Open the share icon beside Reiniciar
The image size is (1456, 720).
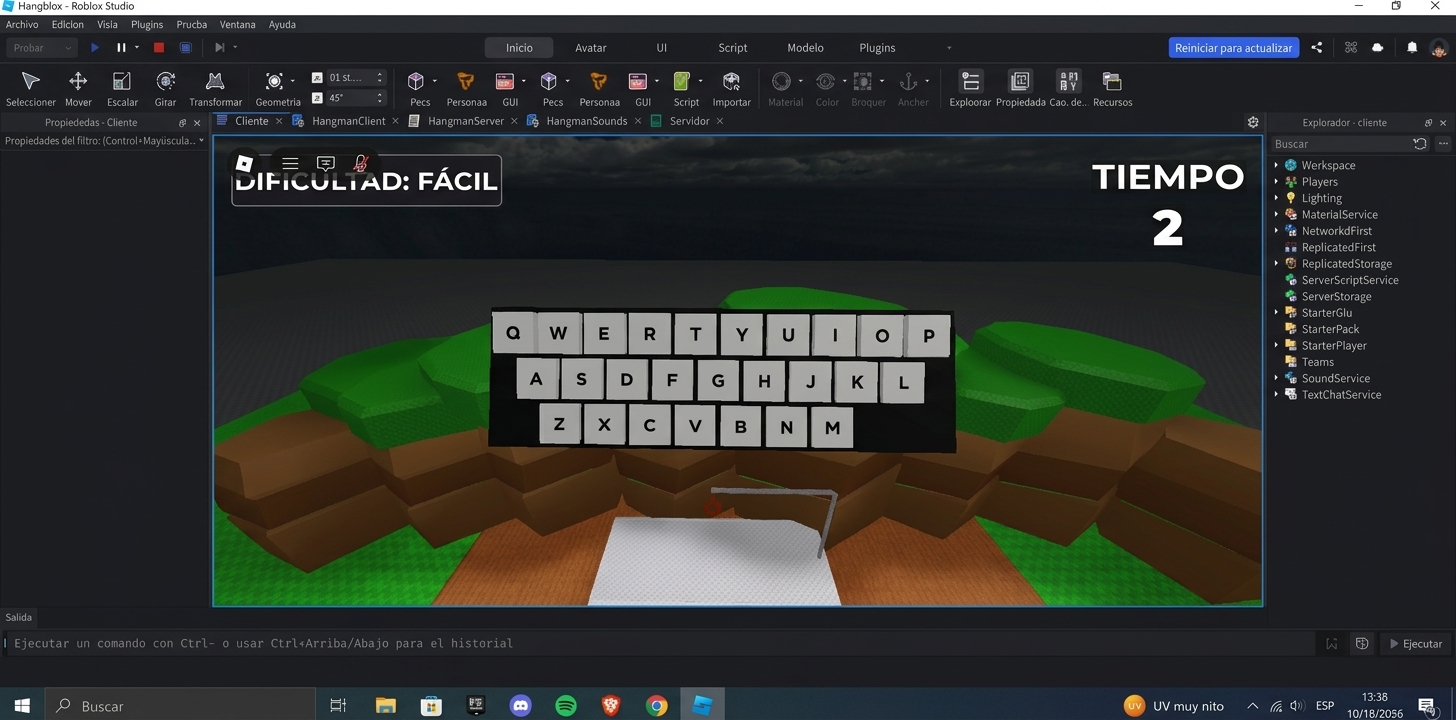point(1317,47)
